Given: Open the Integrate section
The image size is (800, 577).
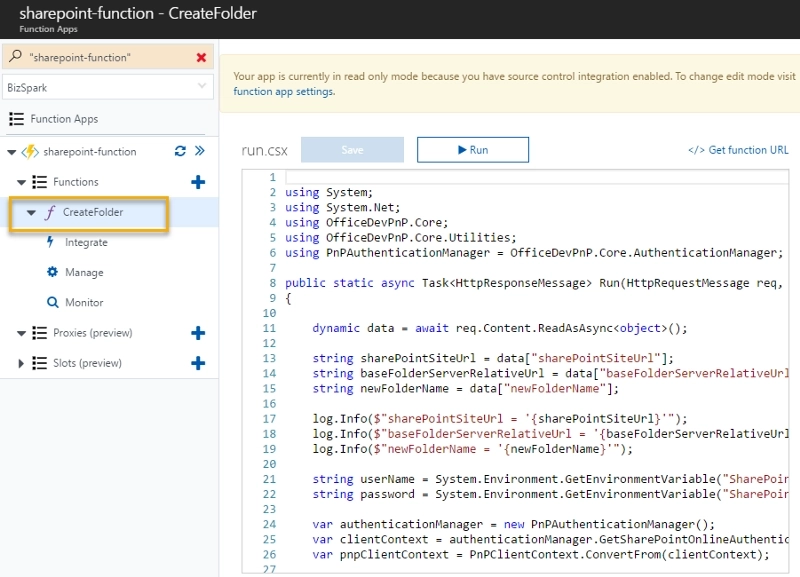Looking at the screenshot, I should pos(86,242).
